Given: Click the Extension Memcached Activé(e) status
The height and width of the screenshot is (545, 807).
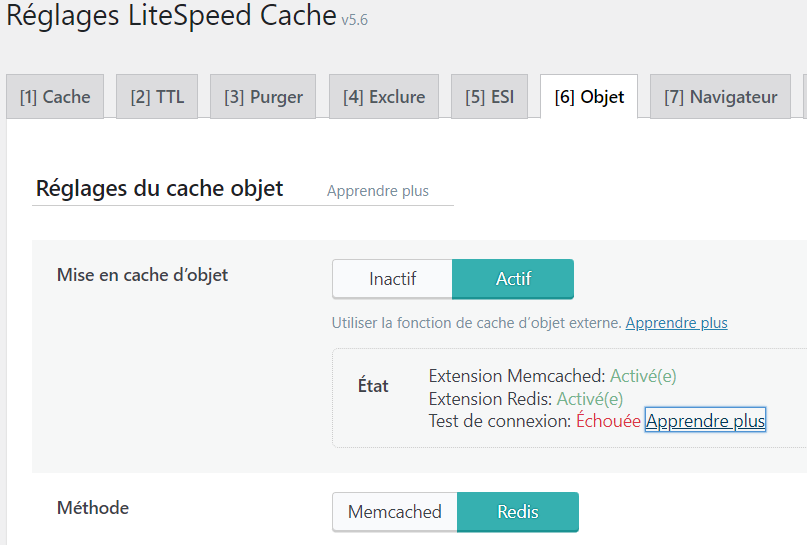Looking at the screenshot, I should 643,376.
